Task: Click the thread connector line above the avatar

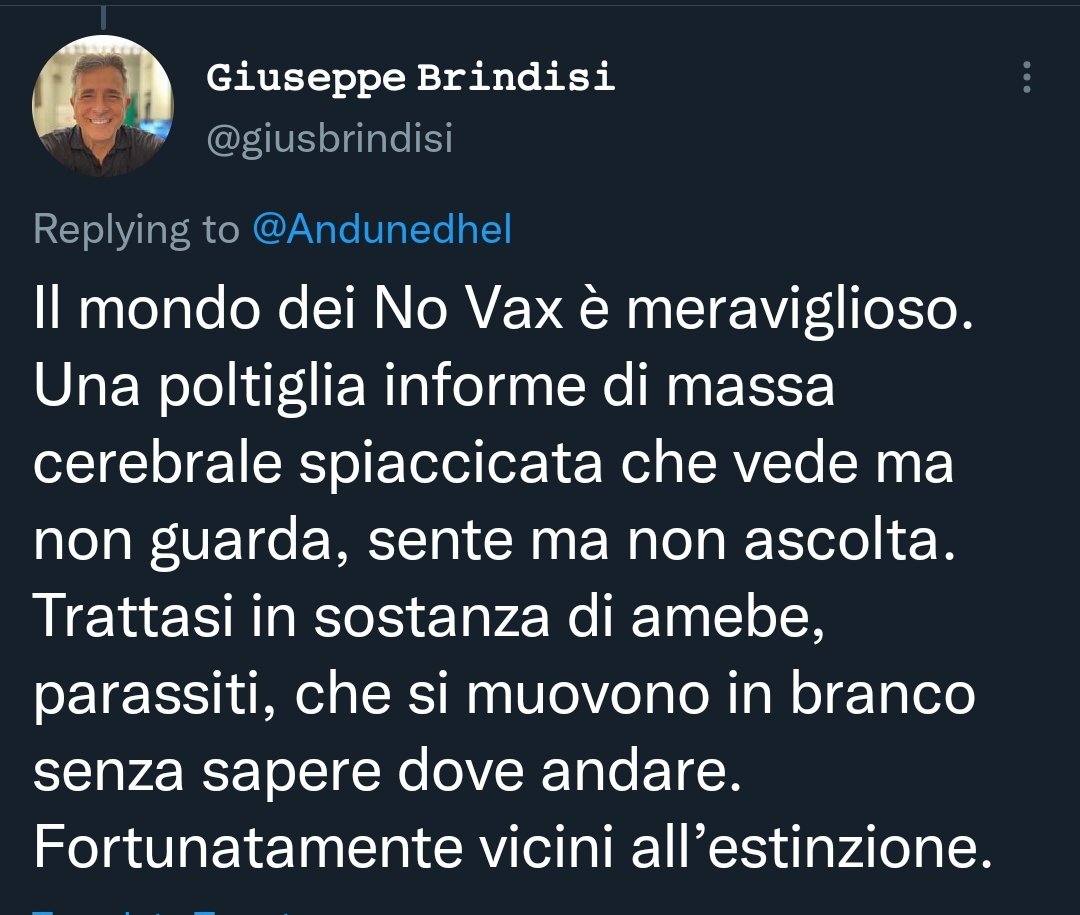Action: pos(103,16)
